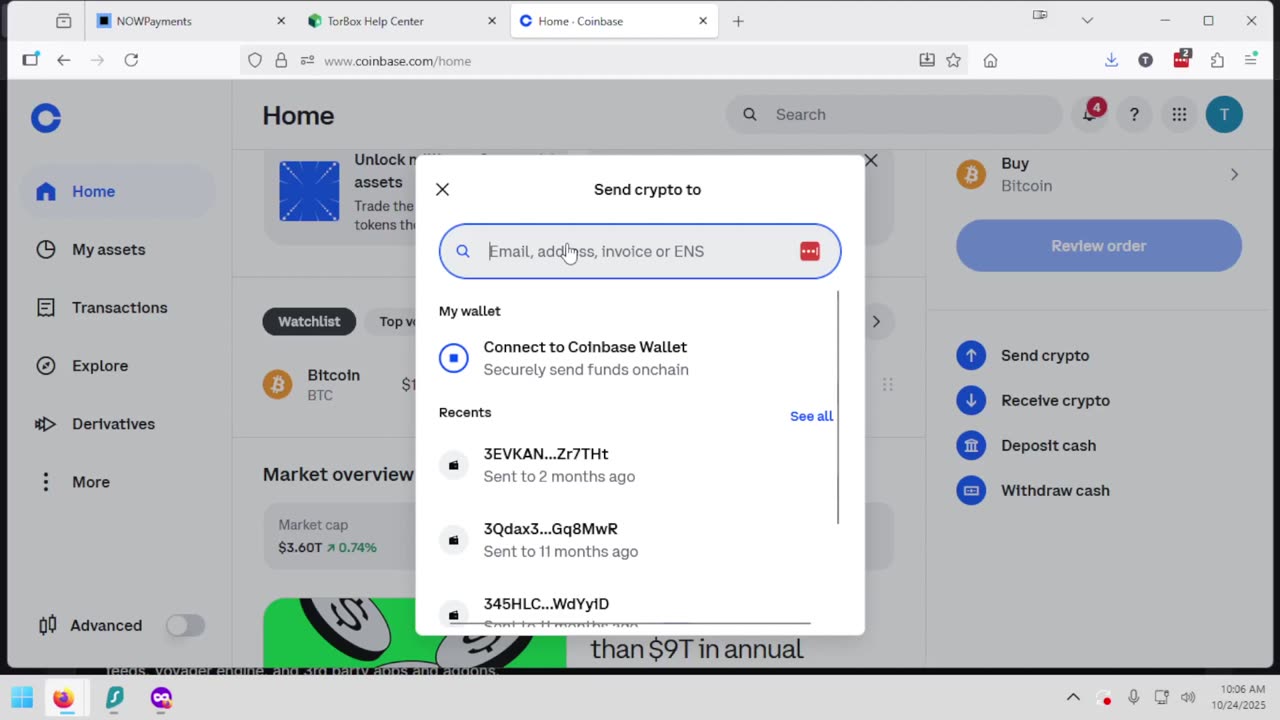Image resolution: width=1280 pixels, height=720 pixels.
Task: Select Connect to Coinbase Wallet option
Action: pyautogui.click(x=636, y=358)
